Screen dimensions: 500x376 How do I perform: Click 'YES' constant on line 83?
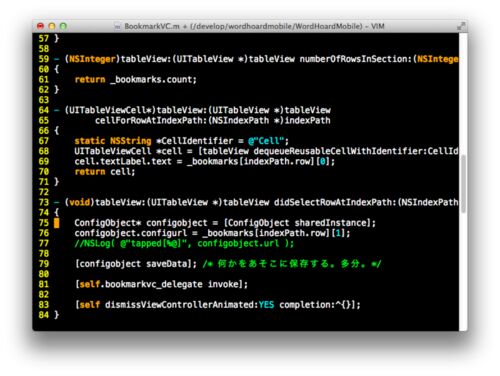(x=266, y=305)
